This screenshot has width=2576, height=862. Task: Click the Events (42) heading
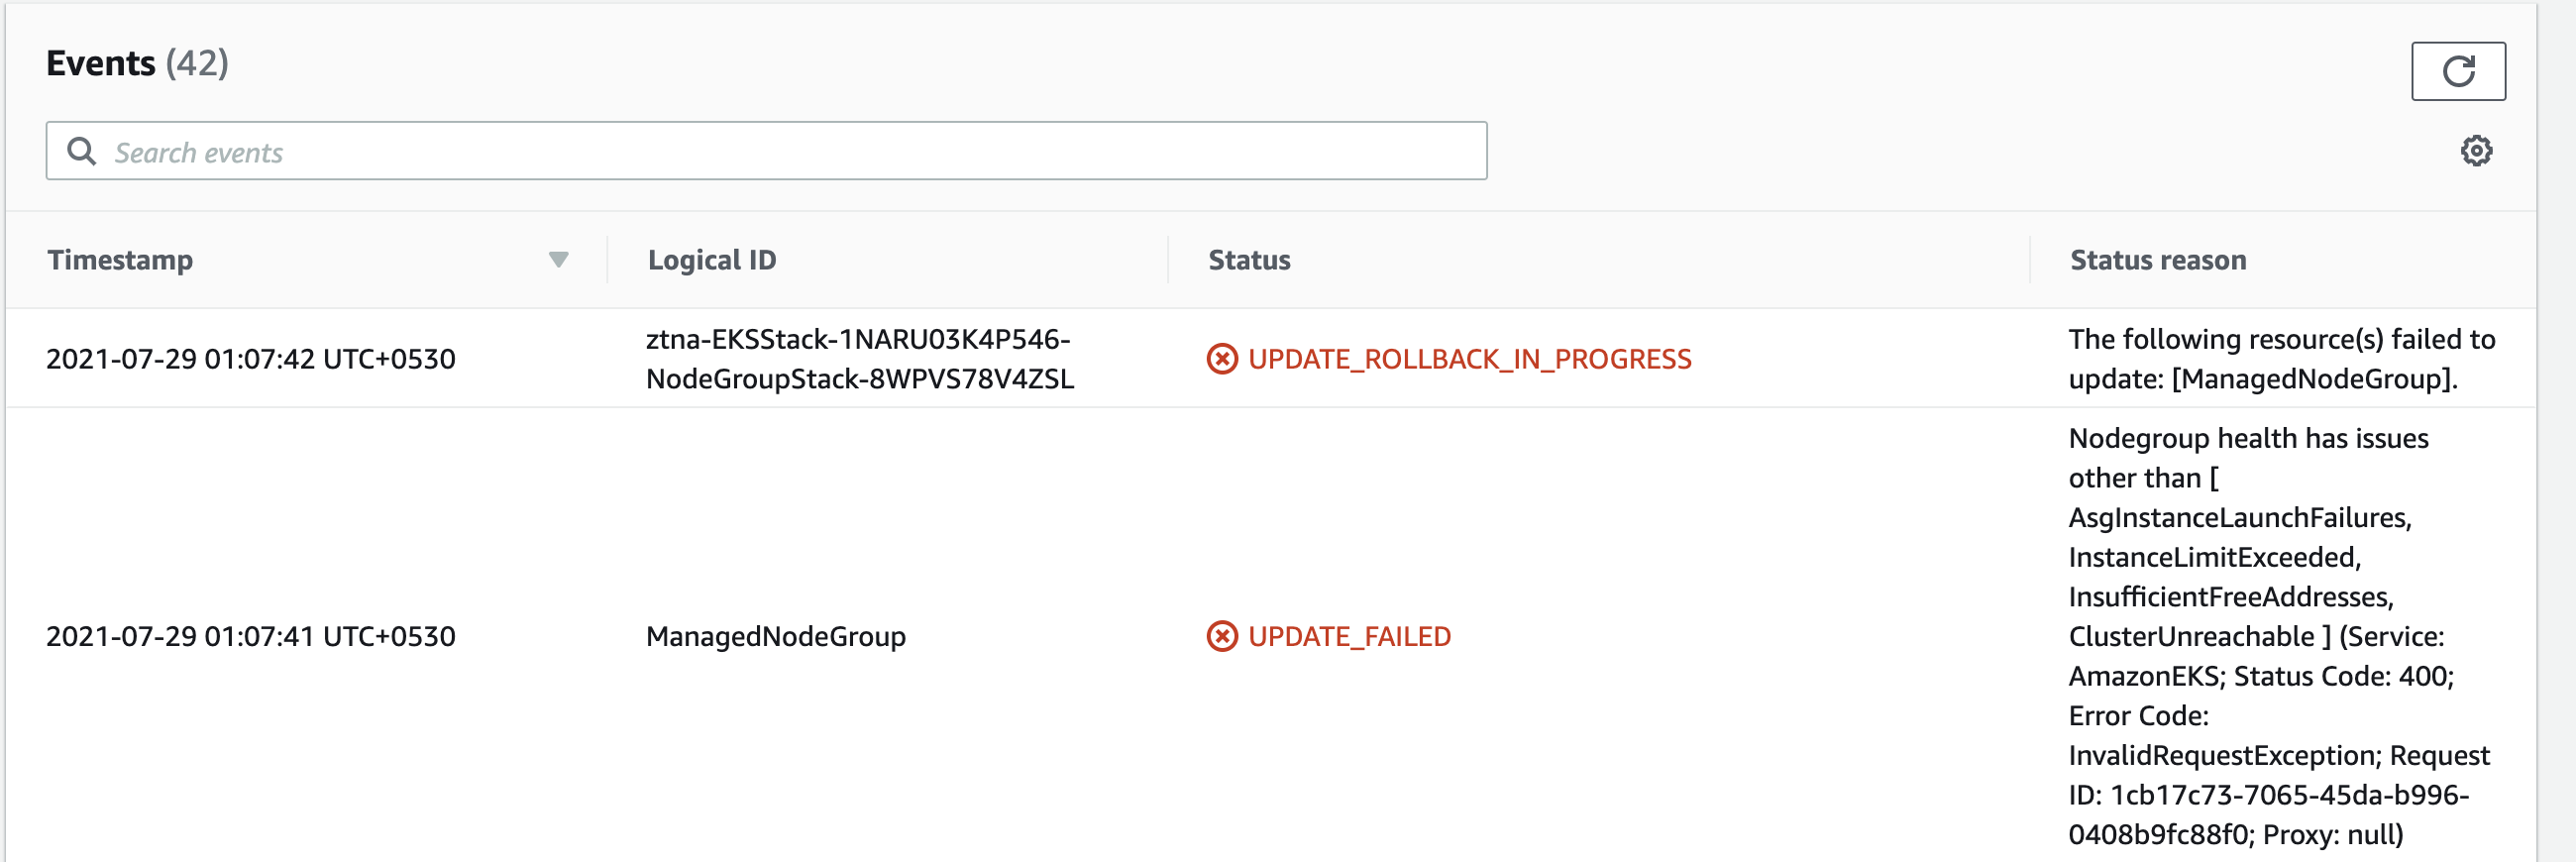coord(137,63)
